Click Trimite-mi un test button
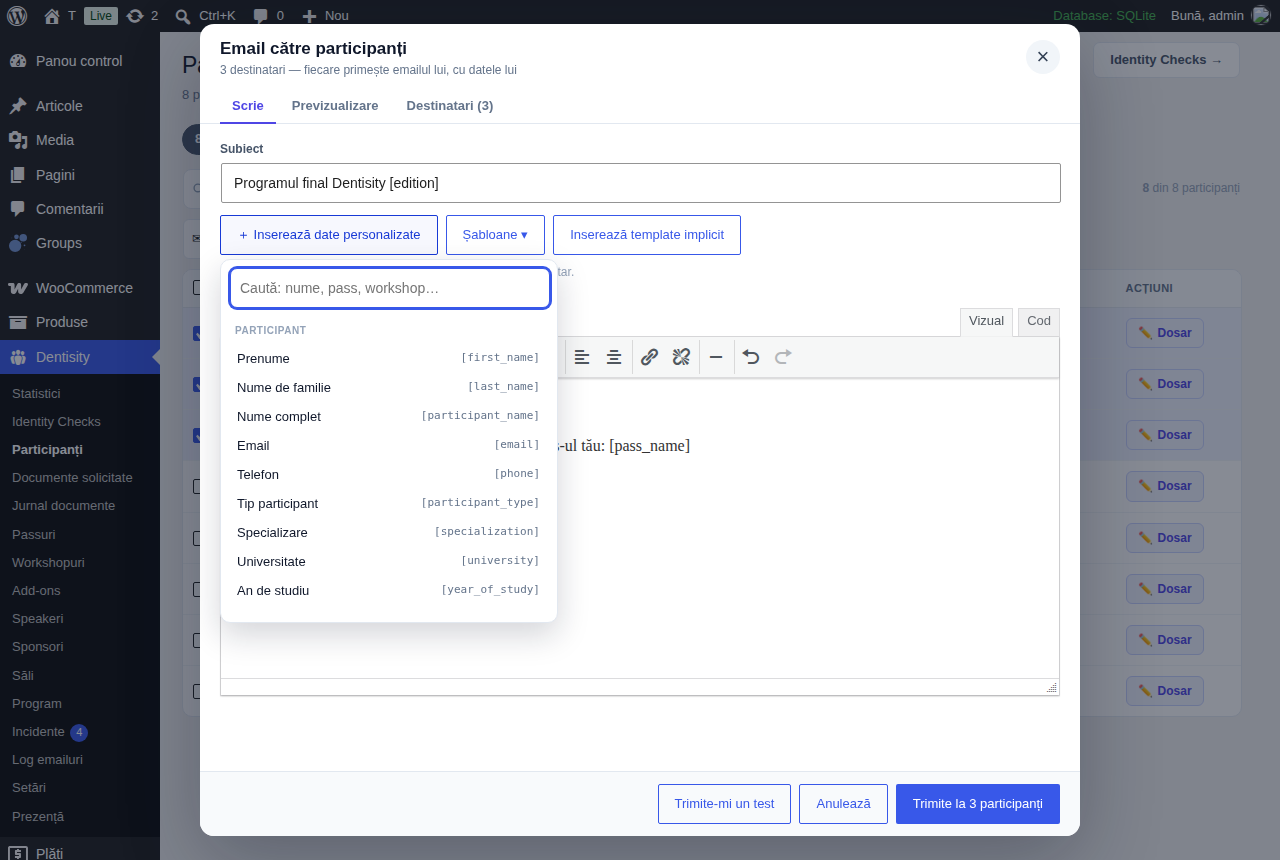The height and width of the screenshot is (860, 1280). coord(724,804)
